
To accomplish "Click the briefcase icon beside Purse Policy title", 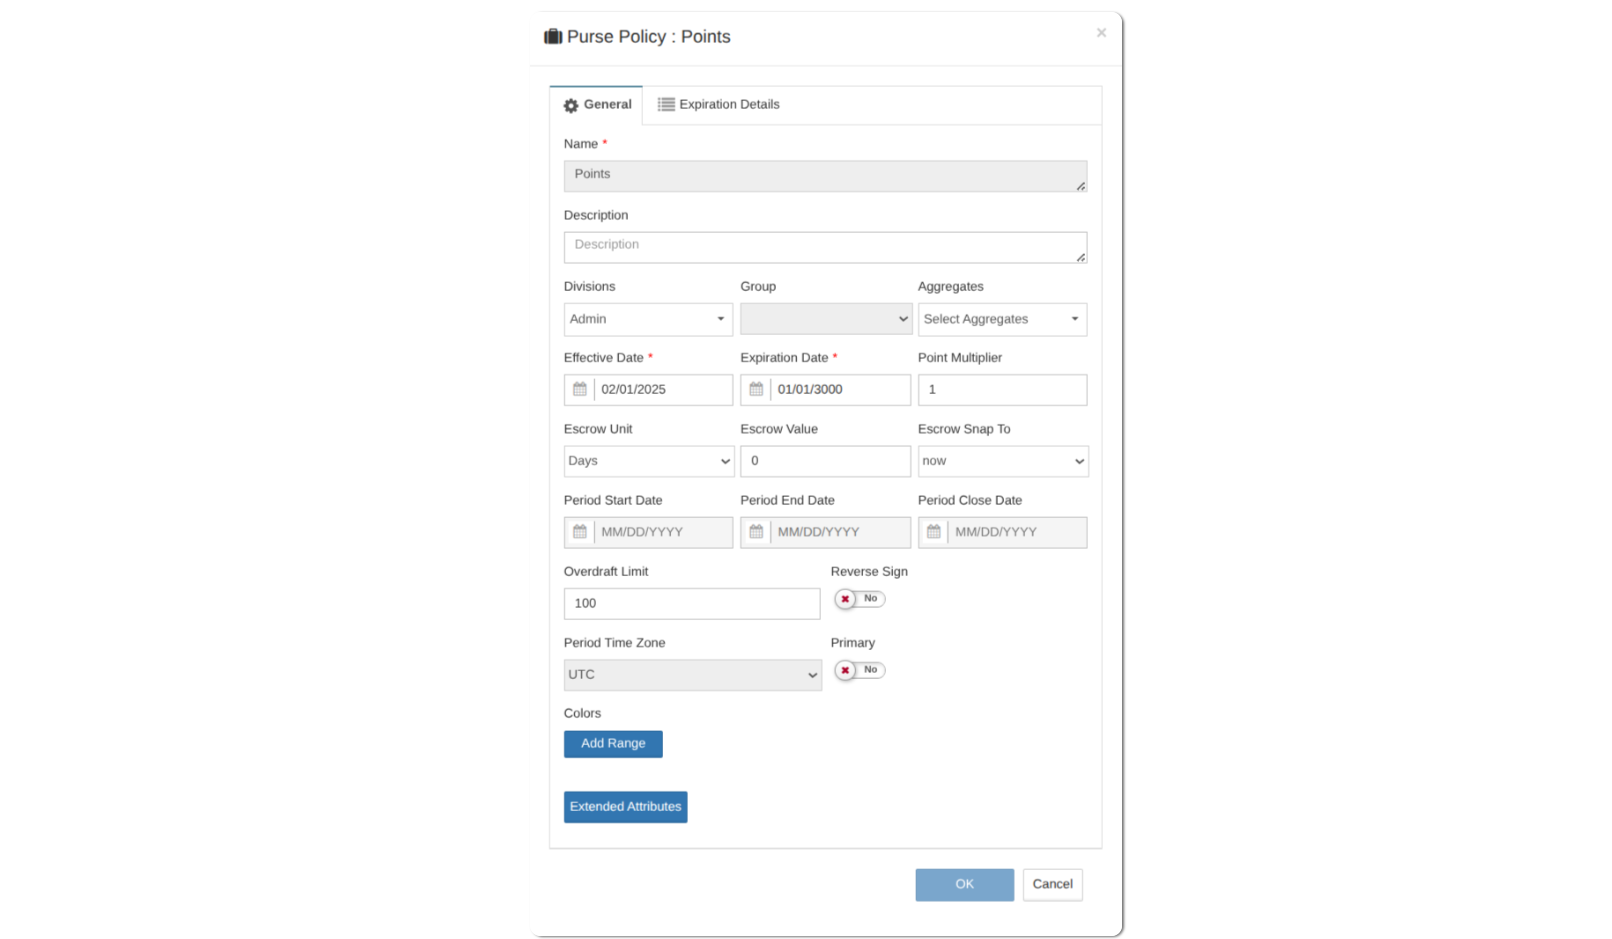I will (x=553, y=37).
